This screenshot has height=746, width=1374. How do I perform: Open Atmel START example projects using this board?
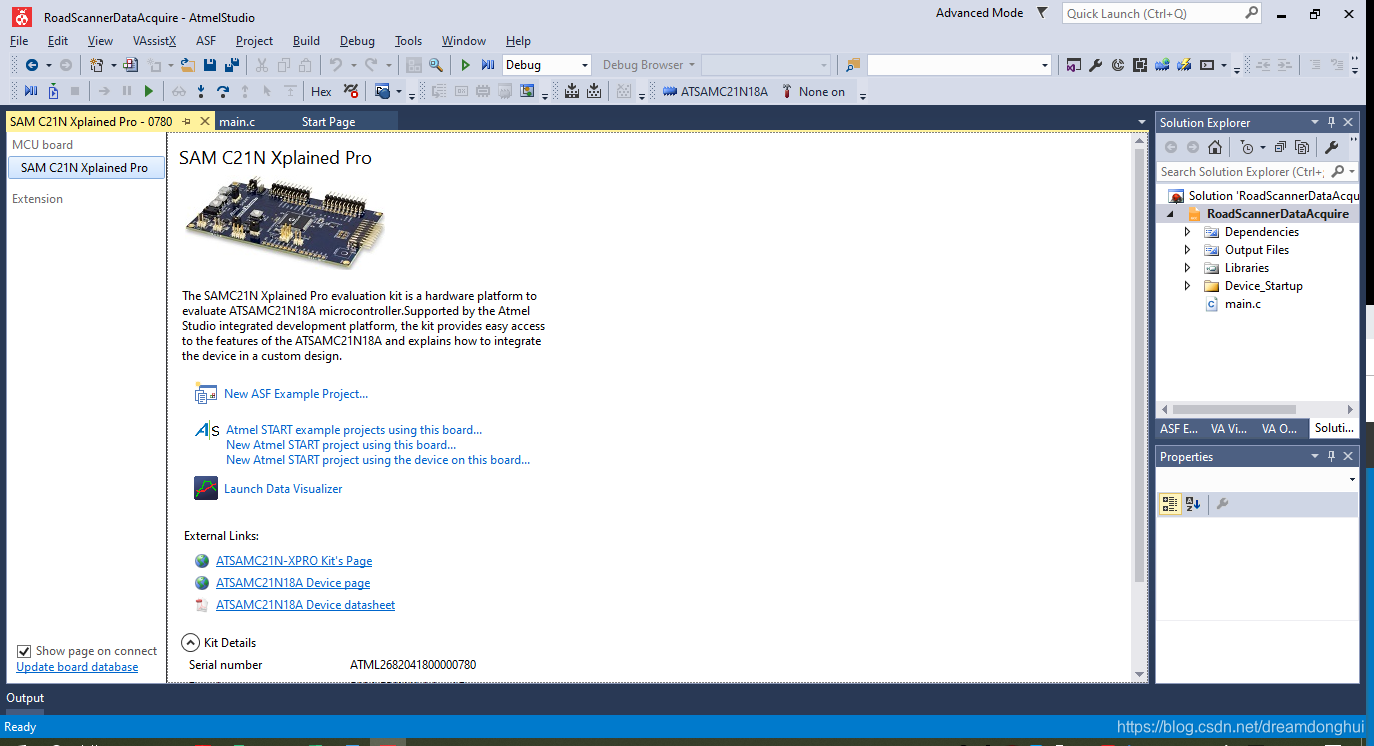[x=354, y=430]
